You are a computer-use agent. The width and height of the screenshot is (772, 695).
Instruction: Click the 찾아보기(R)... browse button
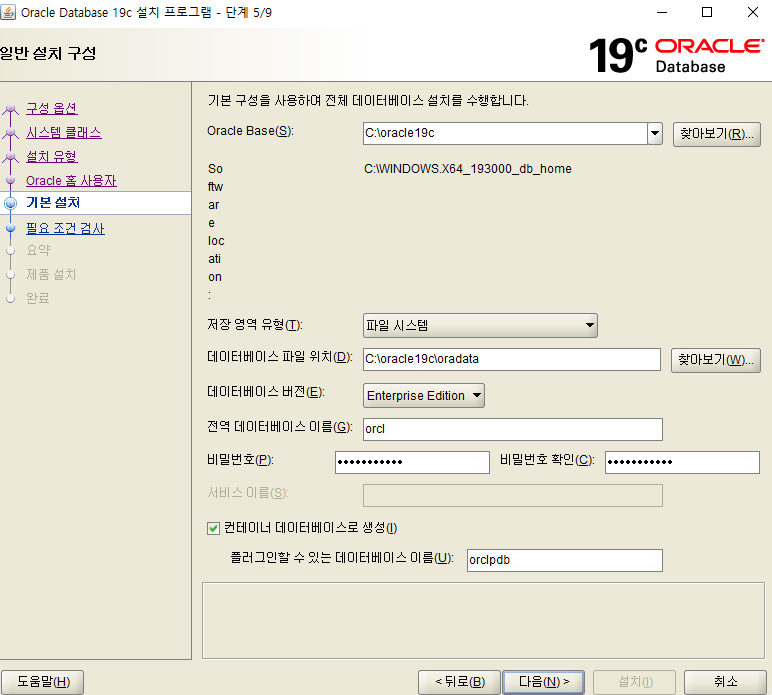pyautogui.click(x=717, y=134)
